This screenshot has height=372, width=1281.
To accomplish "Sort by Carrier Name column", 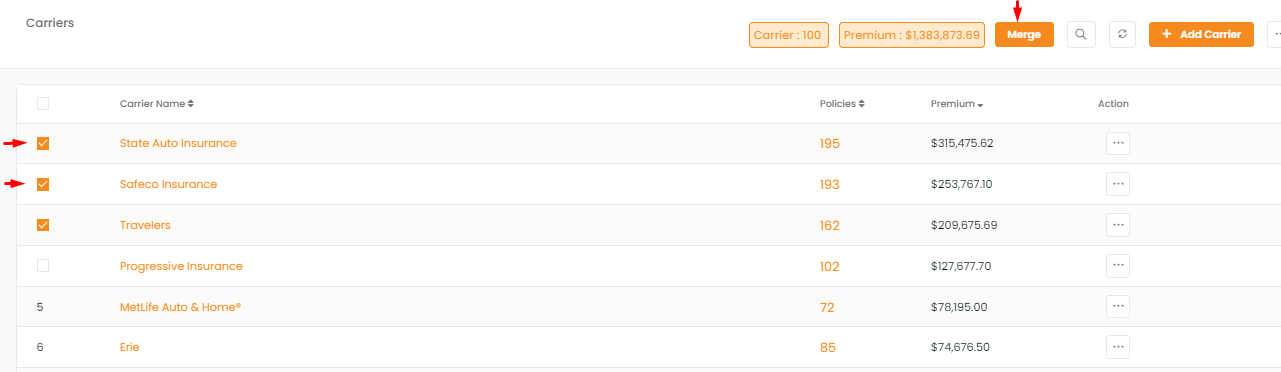I will 157,103.
